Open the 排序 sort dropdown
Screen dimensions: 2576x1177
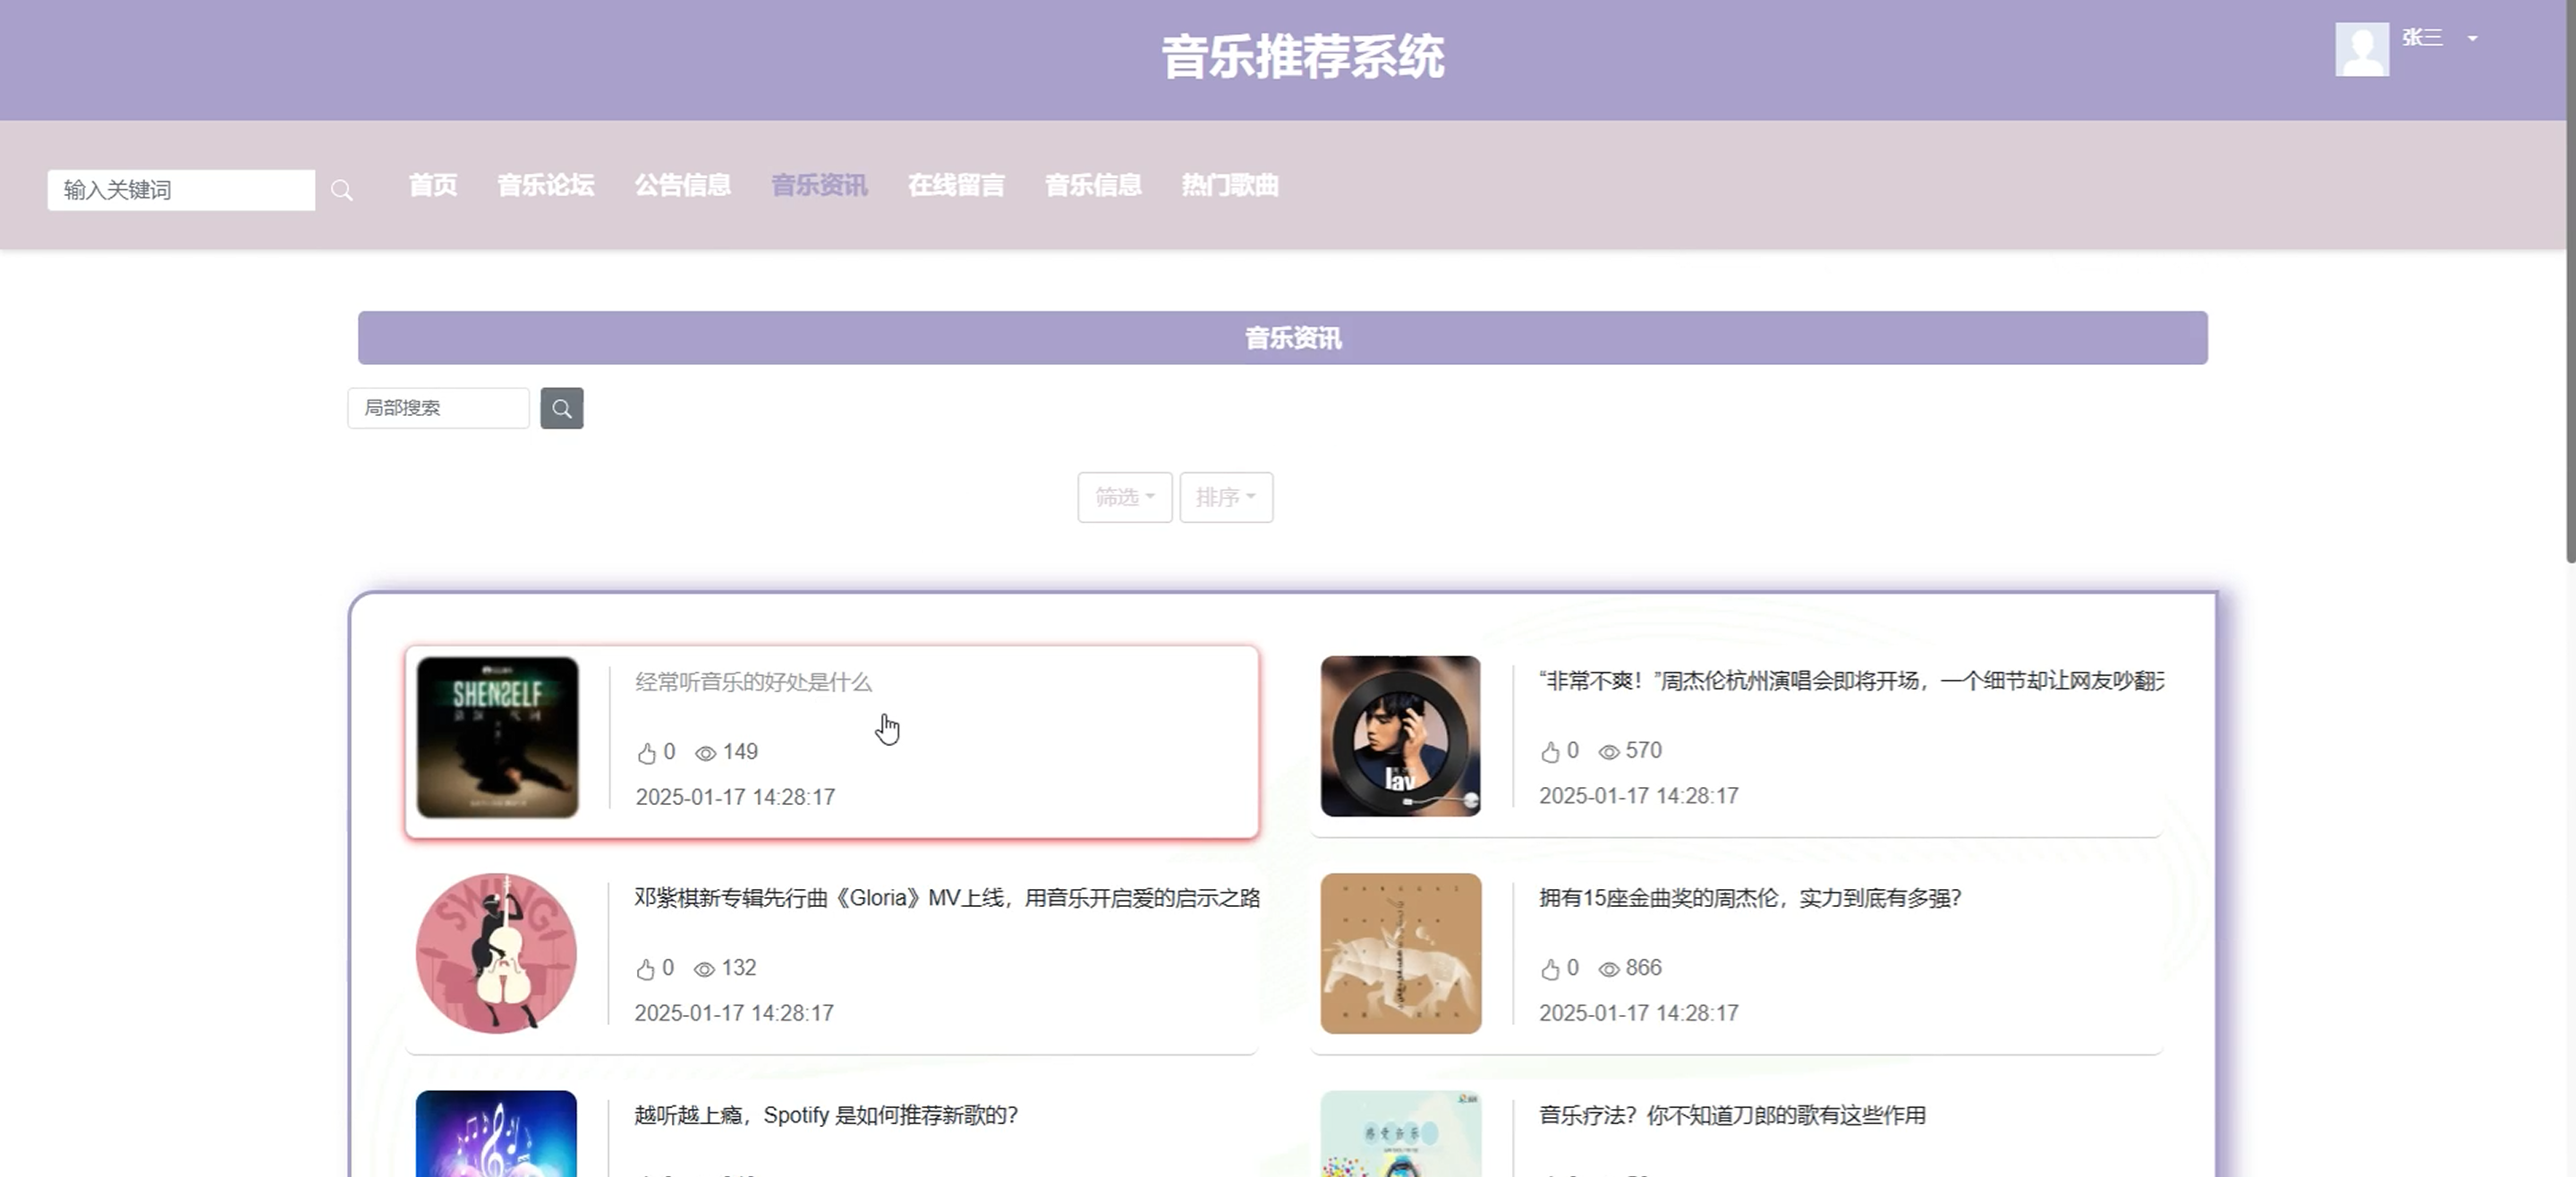1226,497
